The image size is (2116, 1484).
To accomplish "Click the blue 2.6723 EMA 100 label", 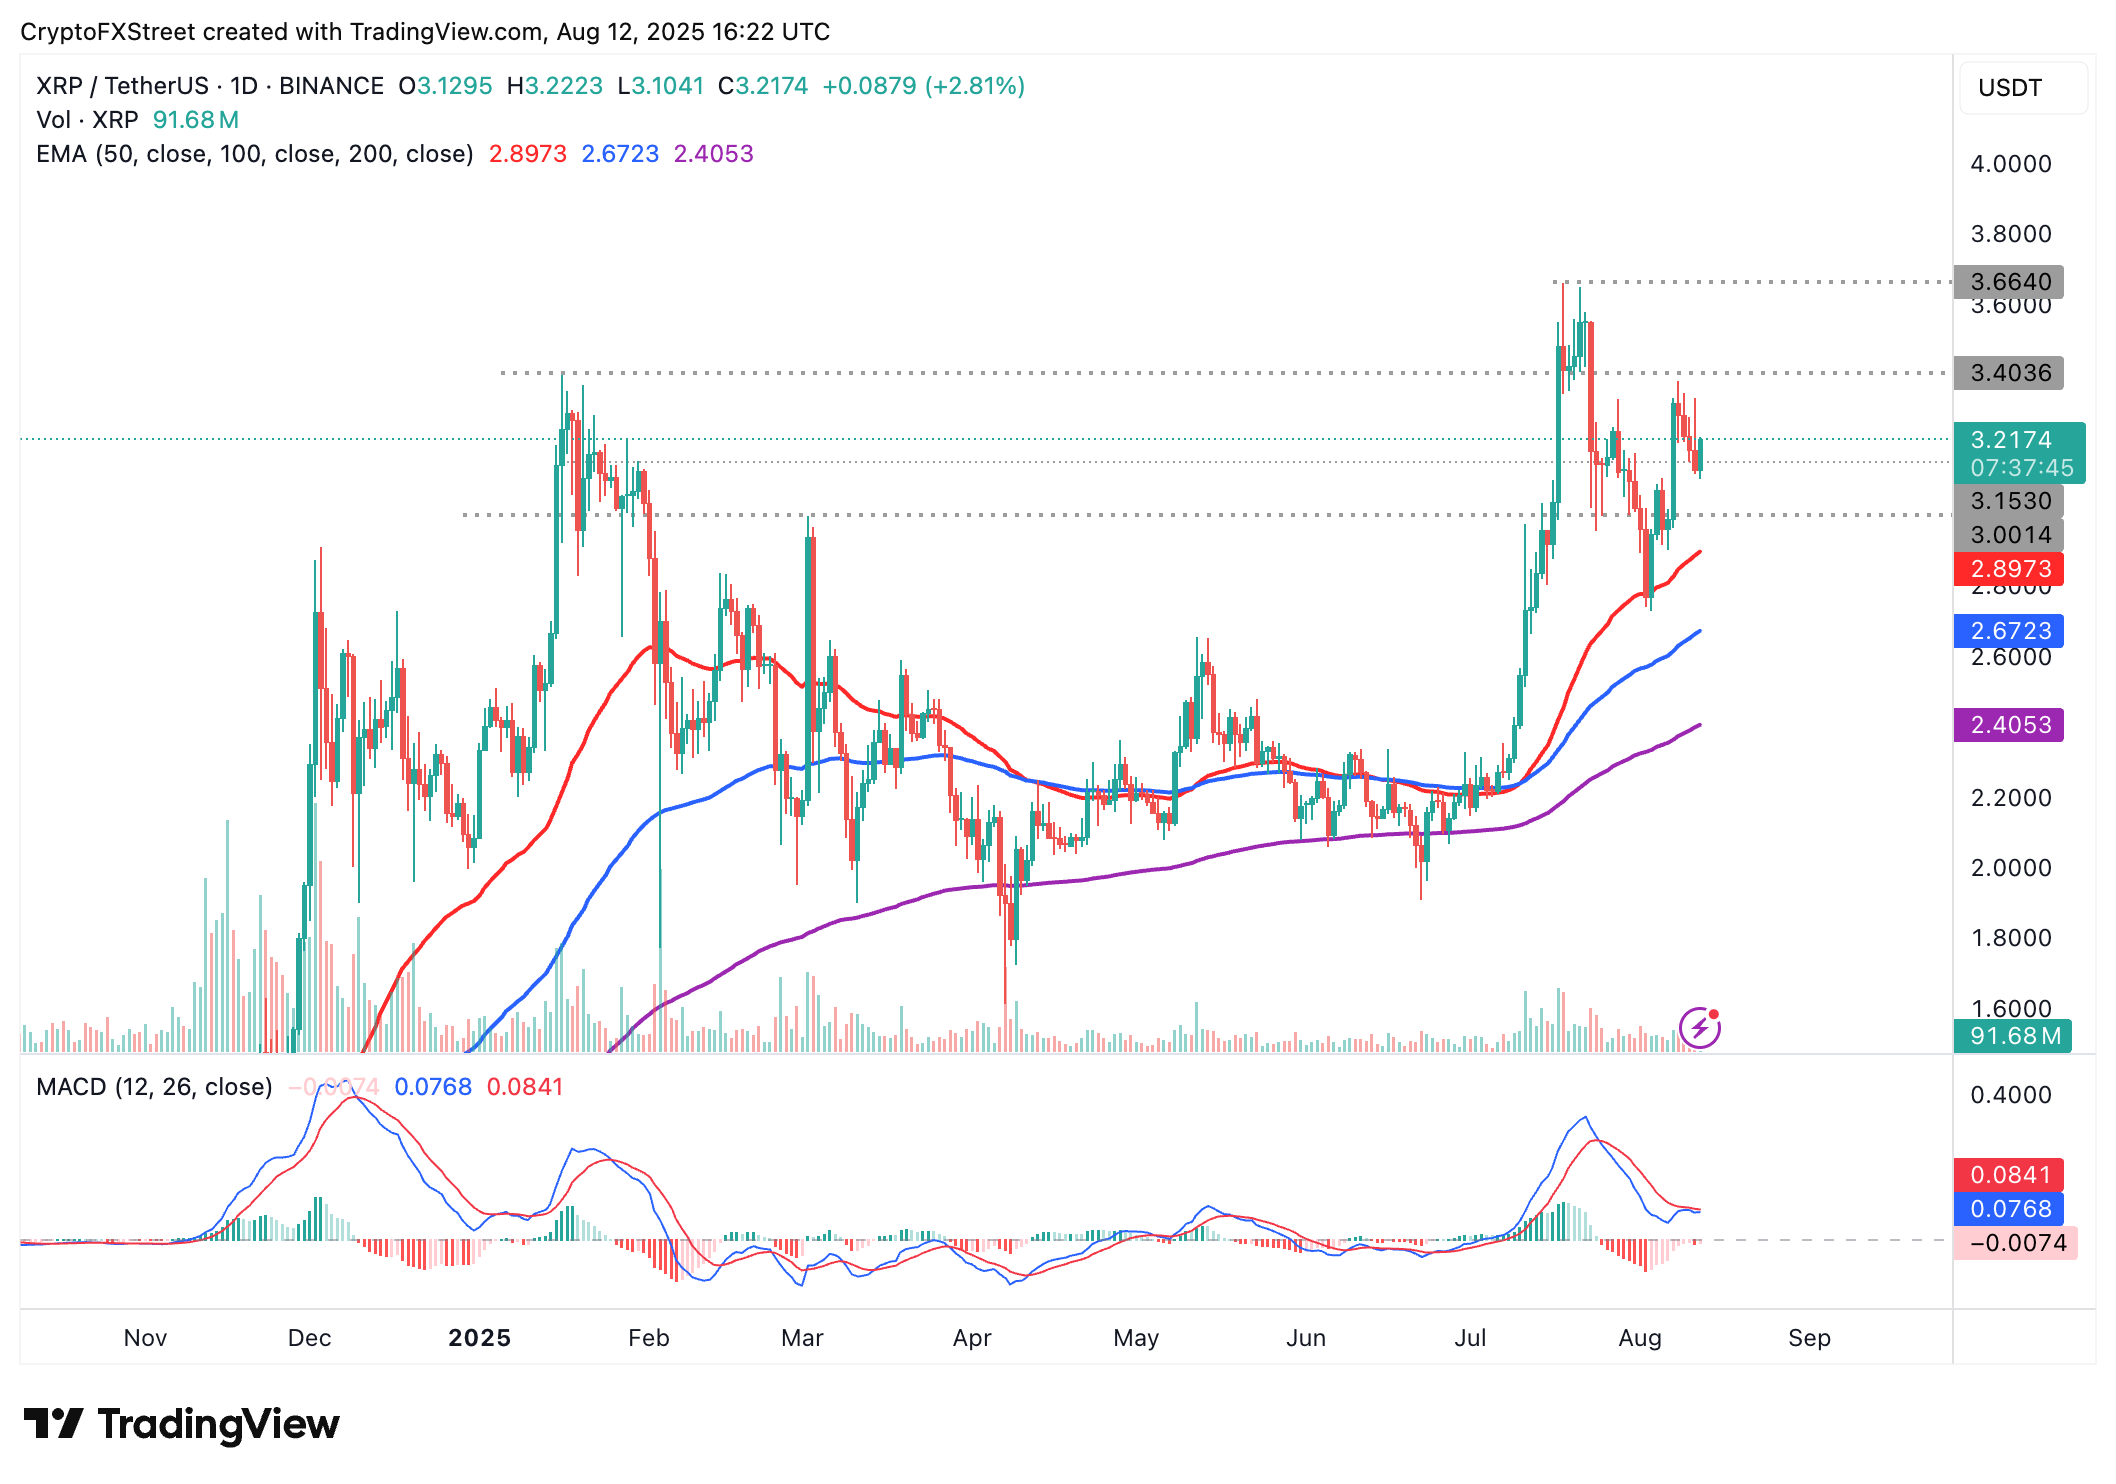I will click(x=2009, y=631).
